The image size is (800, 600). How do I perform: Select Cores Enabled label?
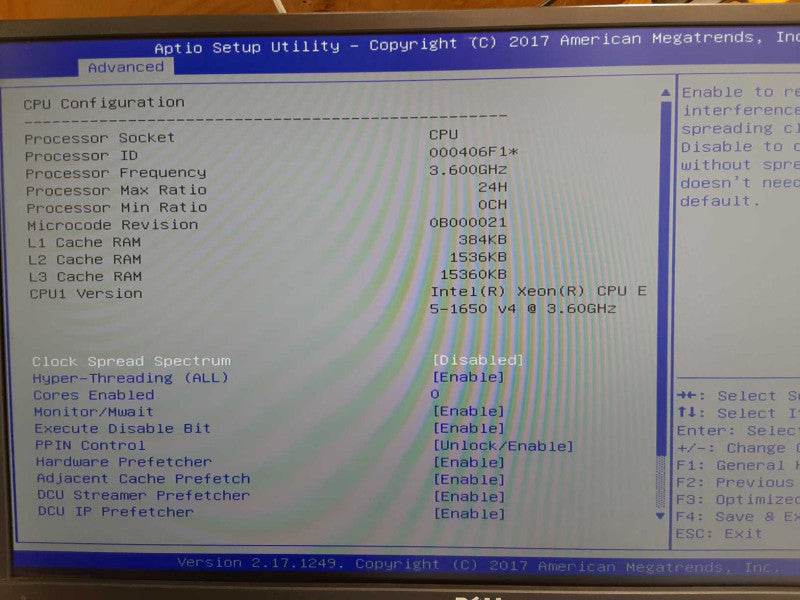coord(94,395)
